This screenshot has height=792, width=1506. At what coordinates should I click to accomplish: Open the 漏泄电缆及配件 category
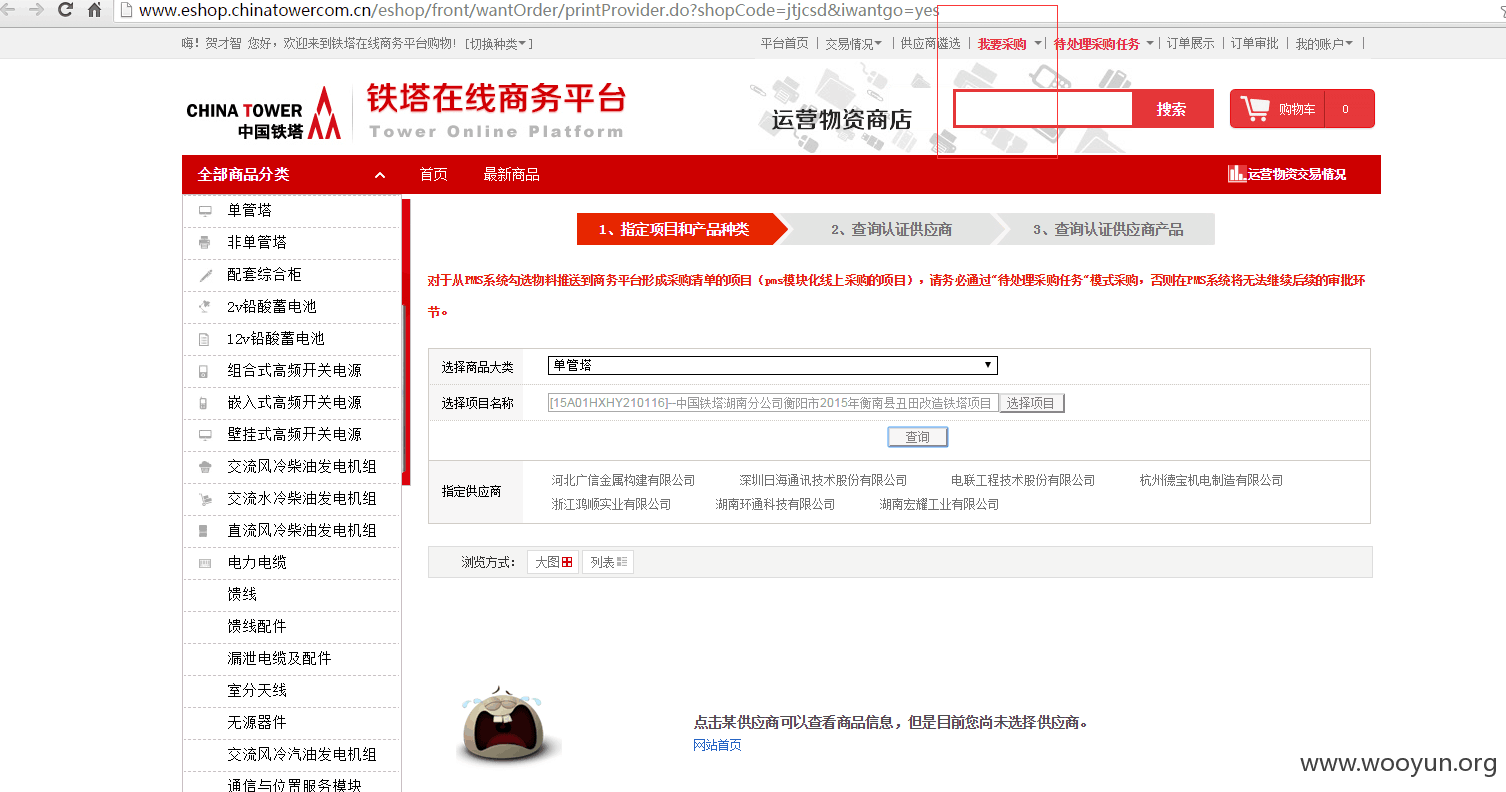(x=279, y=658)
